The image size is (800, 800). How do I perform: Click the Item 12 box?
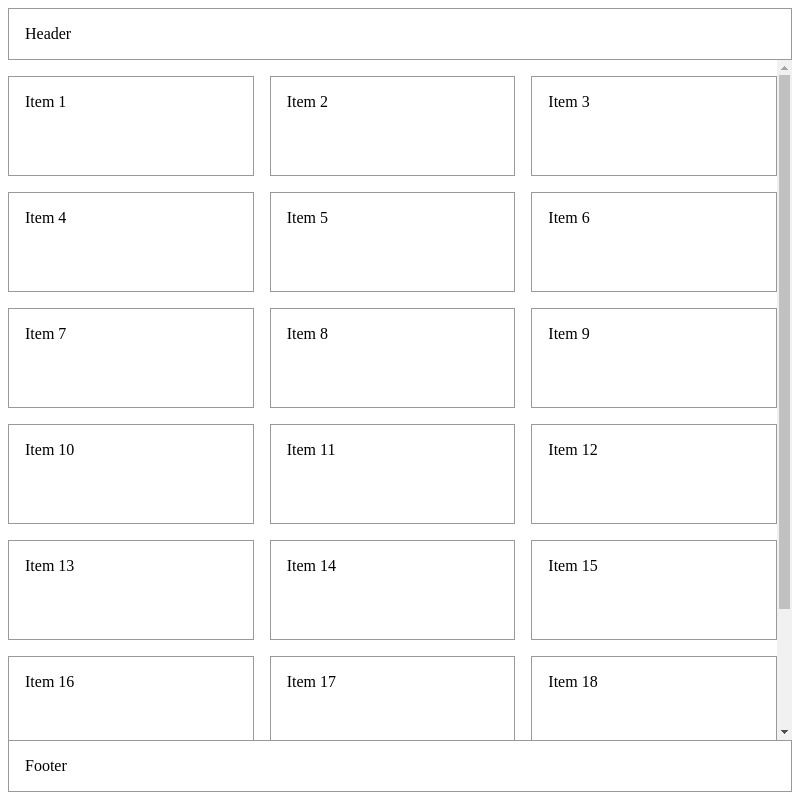coord(653,474)
